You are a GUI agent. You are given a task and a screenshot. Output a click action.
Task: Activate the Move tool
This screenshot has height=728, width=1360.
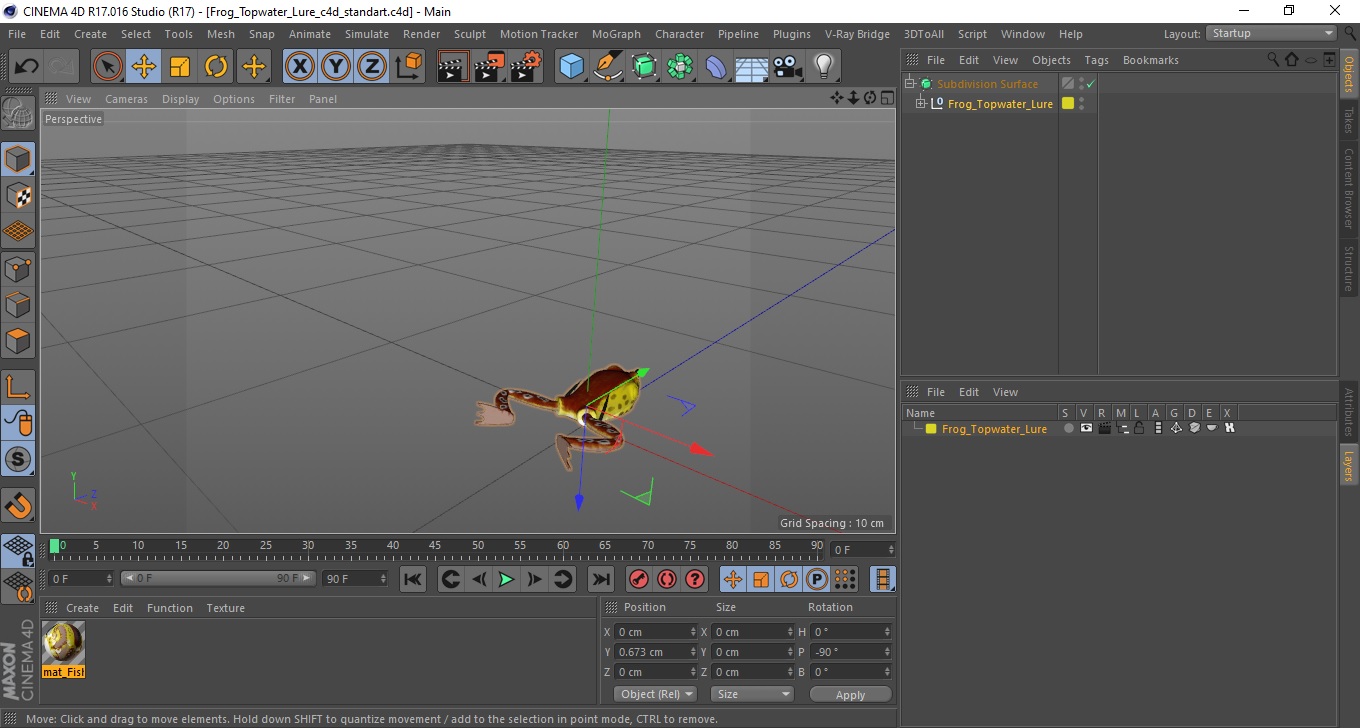pyautogui.click(x=144, y=67)
